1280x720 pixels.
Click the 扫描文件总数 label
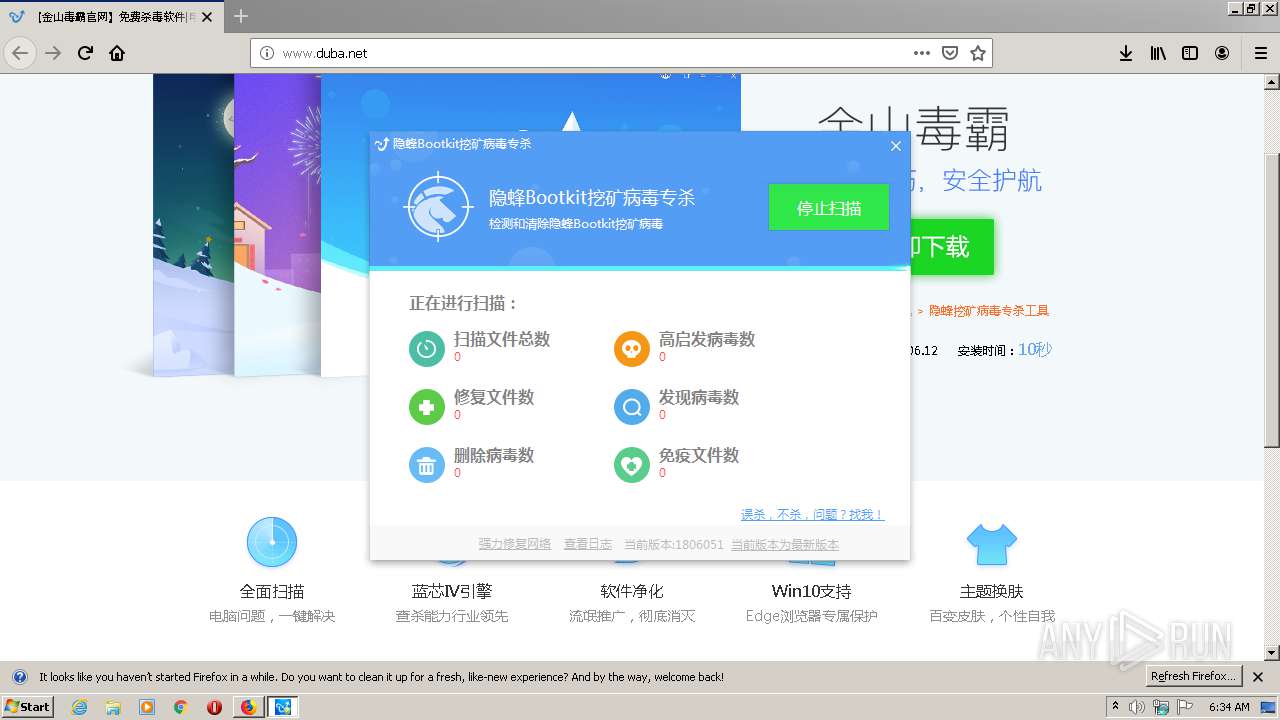point(502,339)
